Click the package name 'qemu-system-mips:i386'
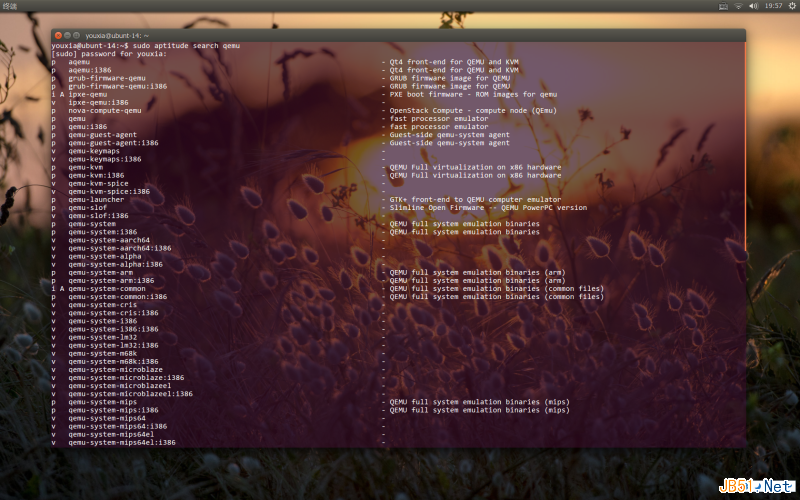The height and width of the screenshot is (500, 800). pyautogui.click(x=113, y=411)
